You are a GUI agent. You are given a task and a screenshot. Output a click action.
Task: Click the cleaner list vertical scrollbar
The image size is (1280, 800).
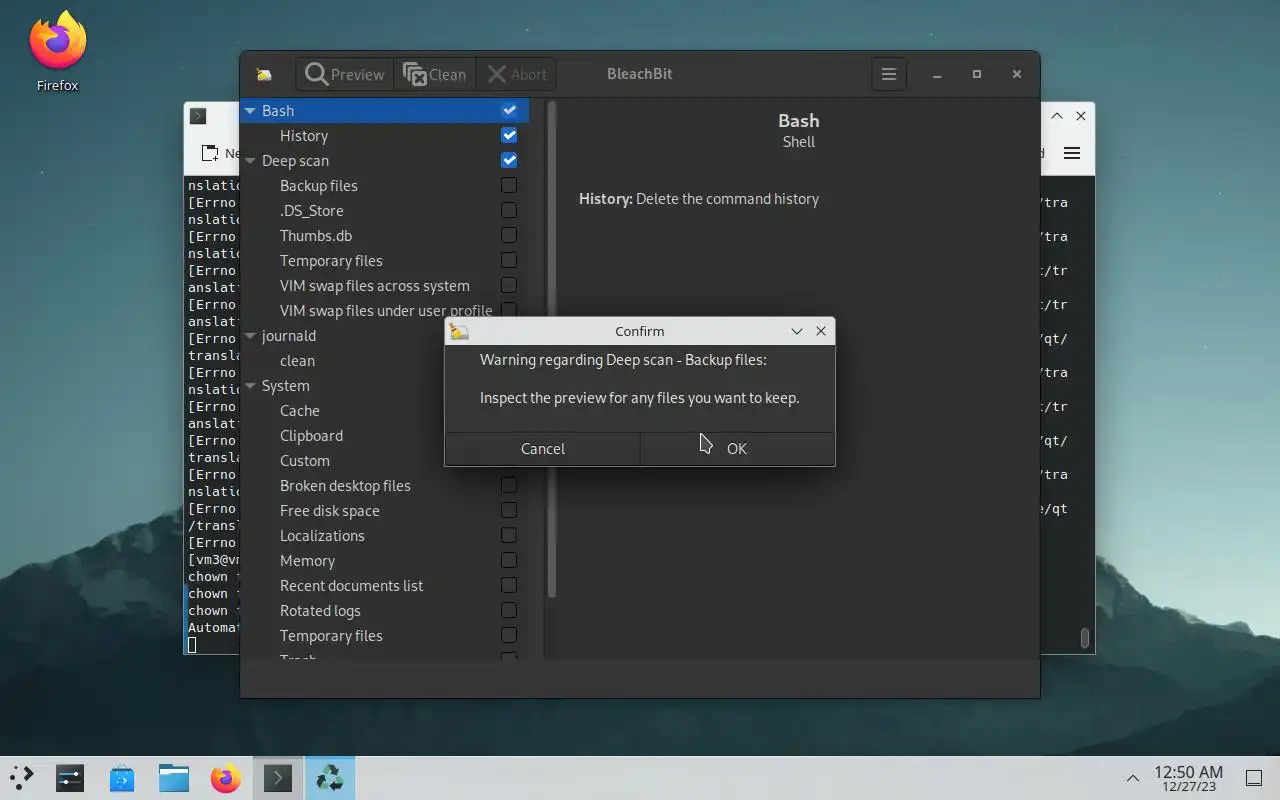(x=551, y=348)
